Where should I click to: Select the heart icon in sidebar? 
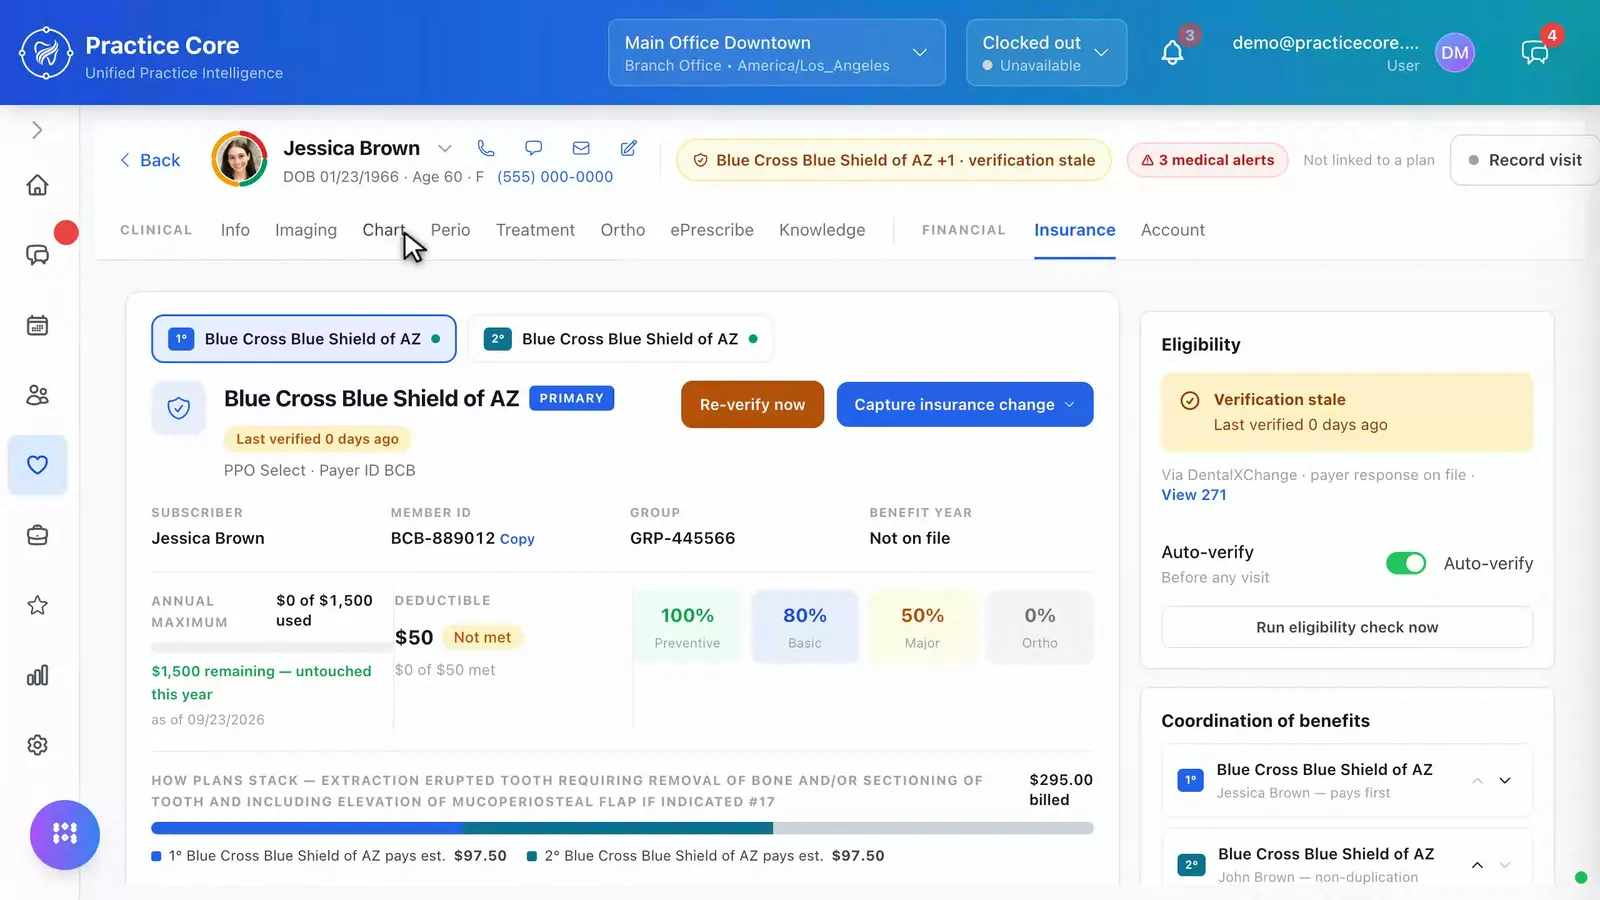[x=38, y=465]
